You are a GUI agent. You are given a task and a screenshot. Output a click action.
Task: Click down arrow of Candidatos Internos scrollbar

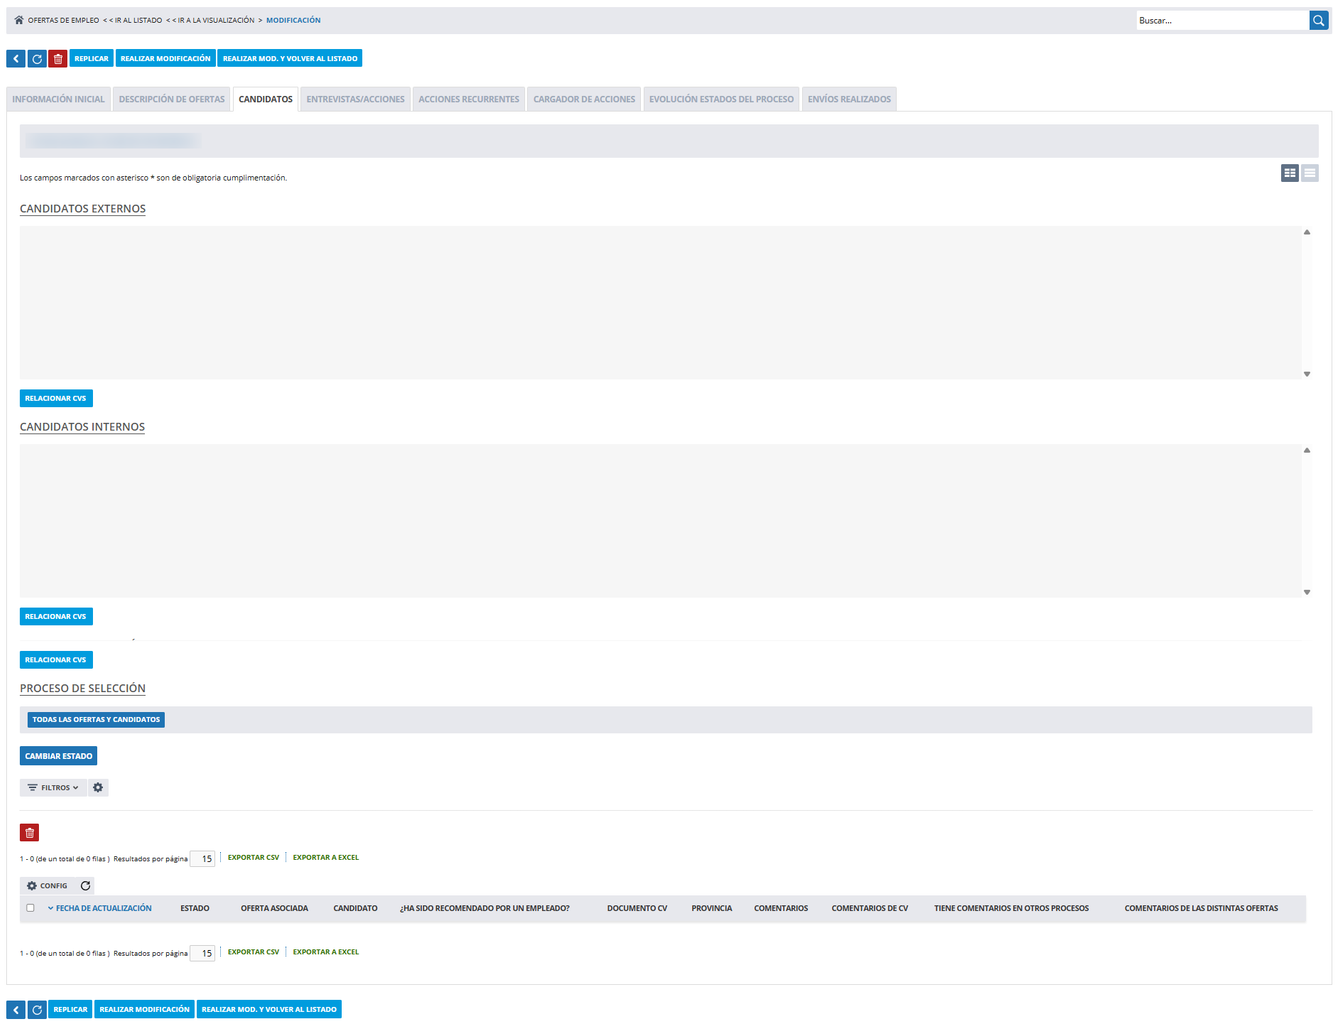1307,592
